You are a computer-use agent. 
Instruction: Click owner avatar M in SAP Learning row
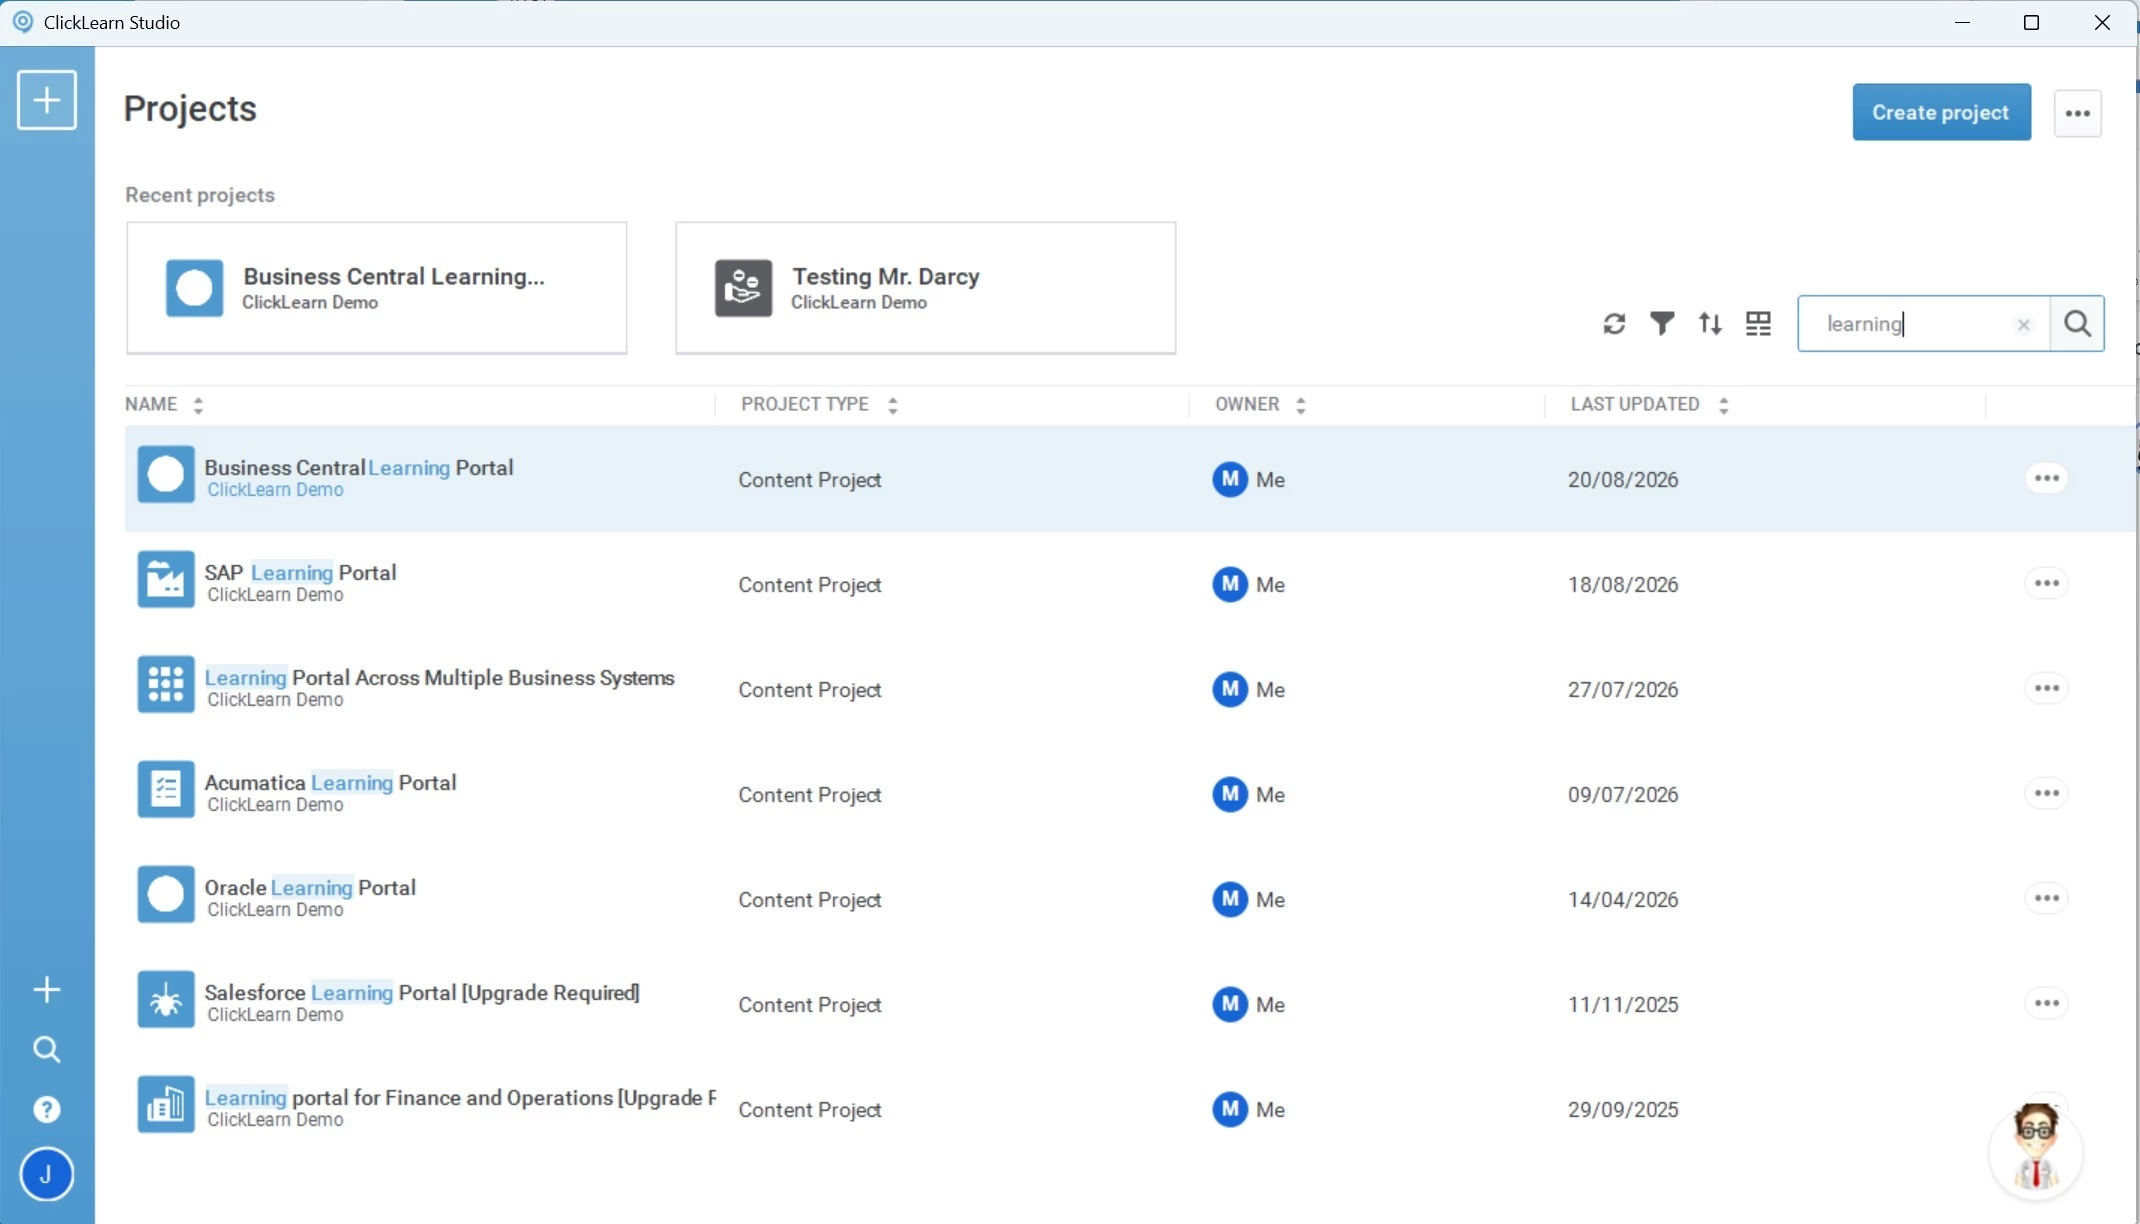[1230, 584]
